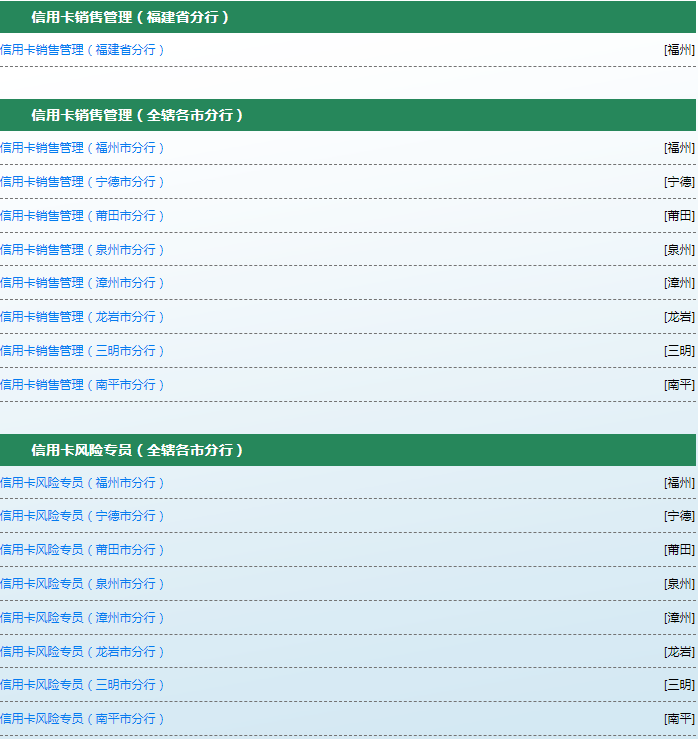Open 信用卡风险专员（三明市分行）posting
698x739 pixels.
82,685
